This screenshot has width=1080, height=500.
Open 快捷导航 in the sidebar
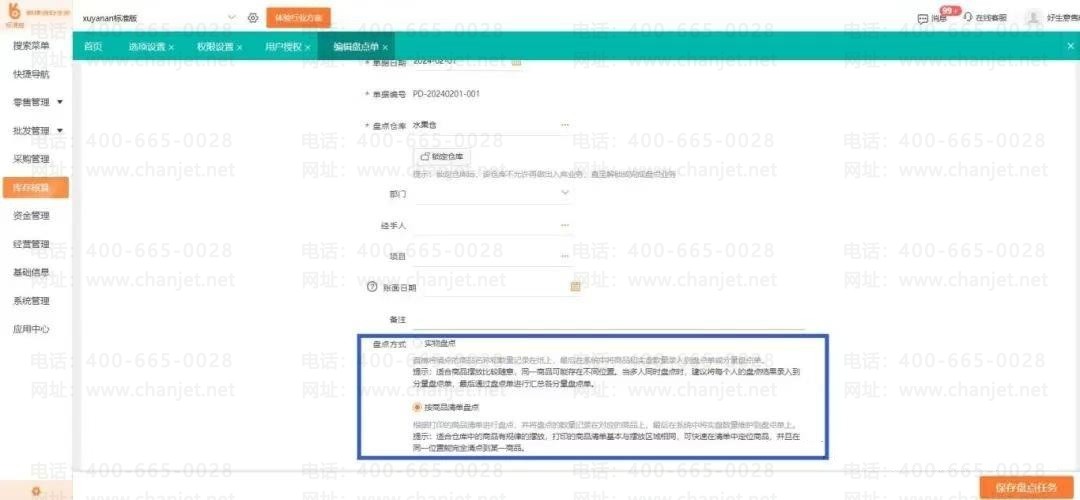click(32, 74)
